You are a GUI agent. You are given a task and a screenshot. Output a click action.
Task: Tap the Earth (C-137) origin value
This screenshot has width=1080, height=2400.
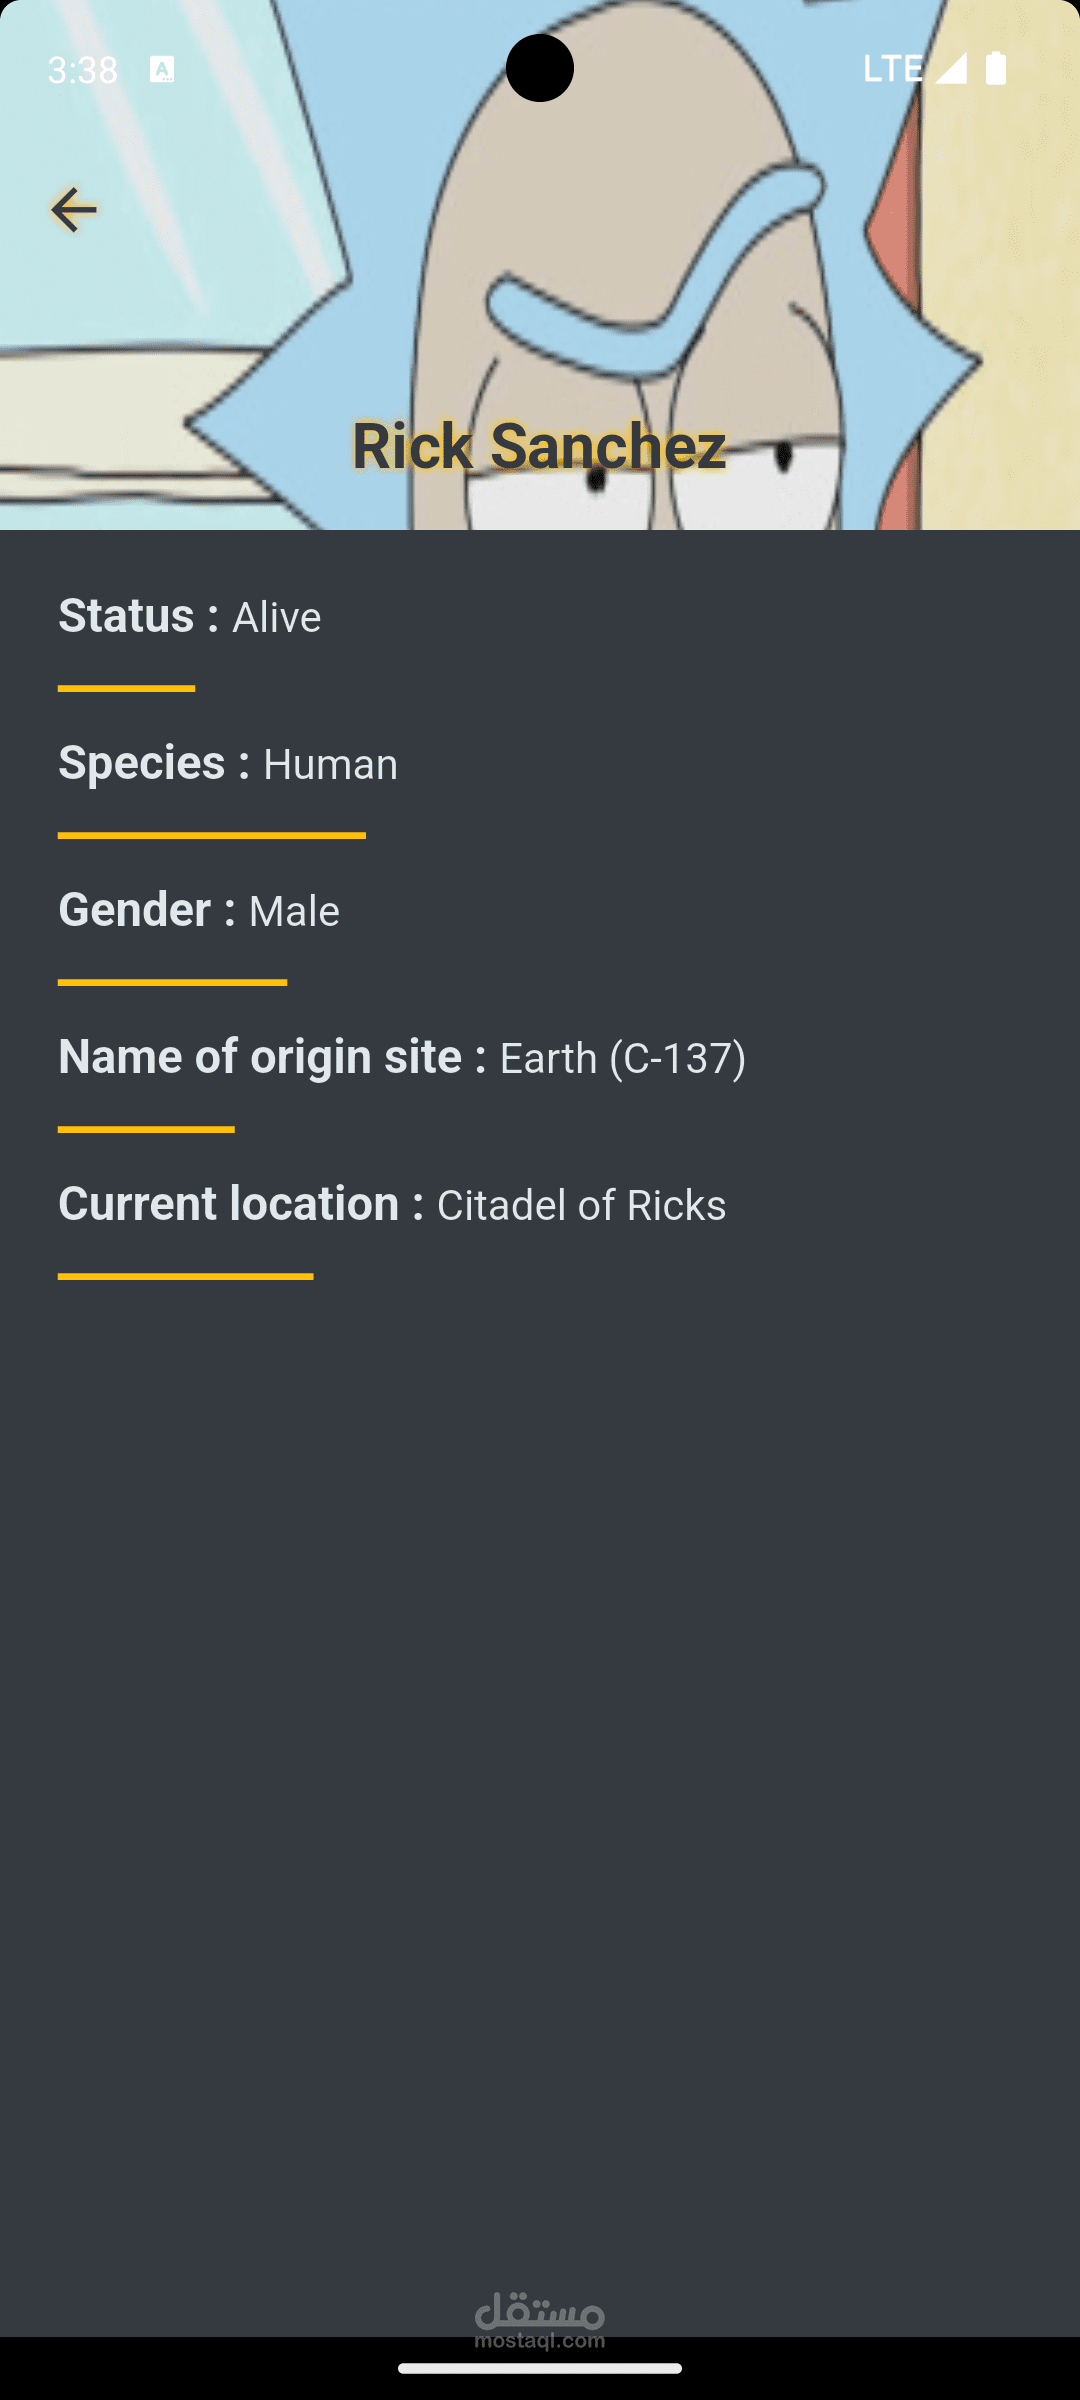(x=623, y=1059)
